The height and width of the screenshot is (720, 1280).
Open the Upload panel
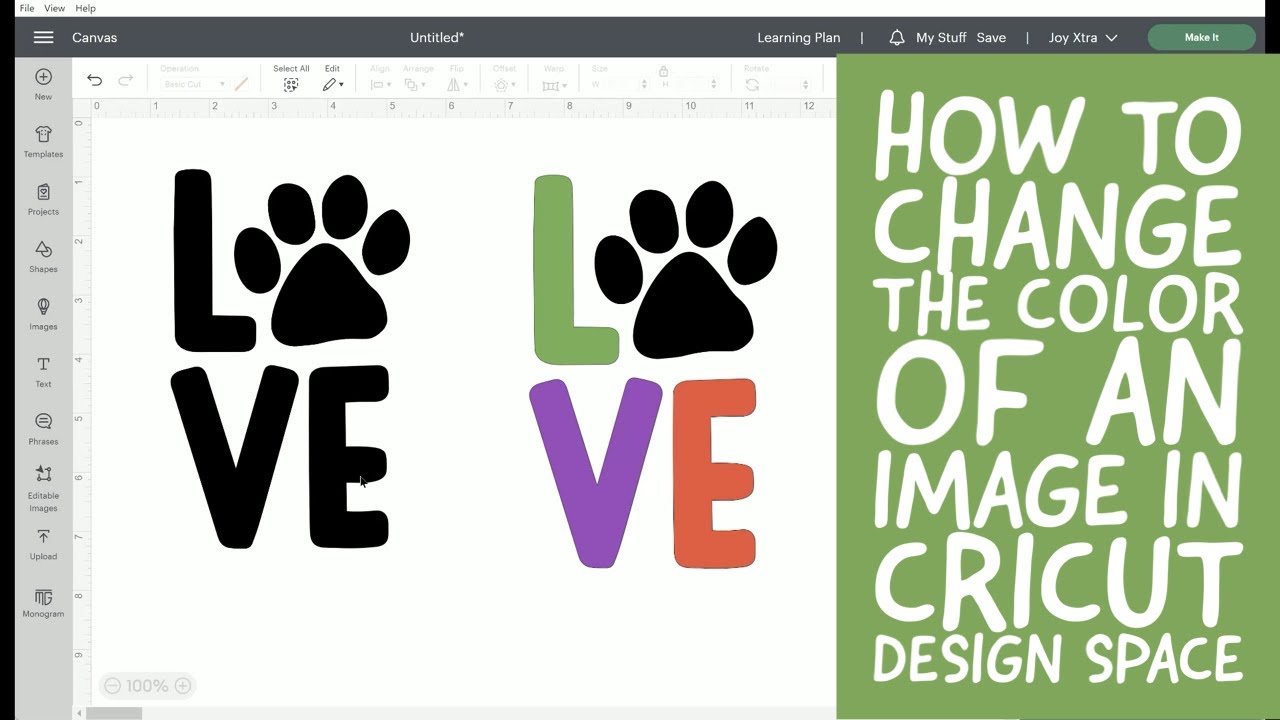pos(43,545)
